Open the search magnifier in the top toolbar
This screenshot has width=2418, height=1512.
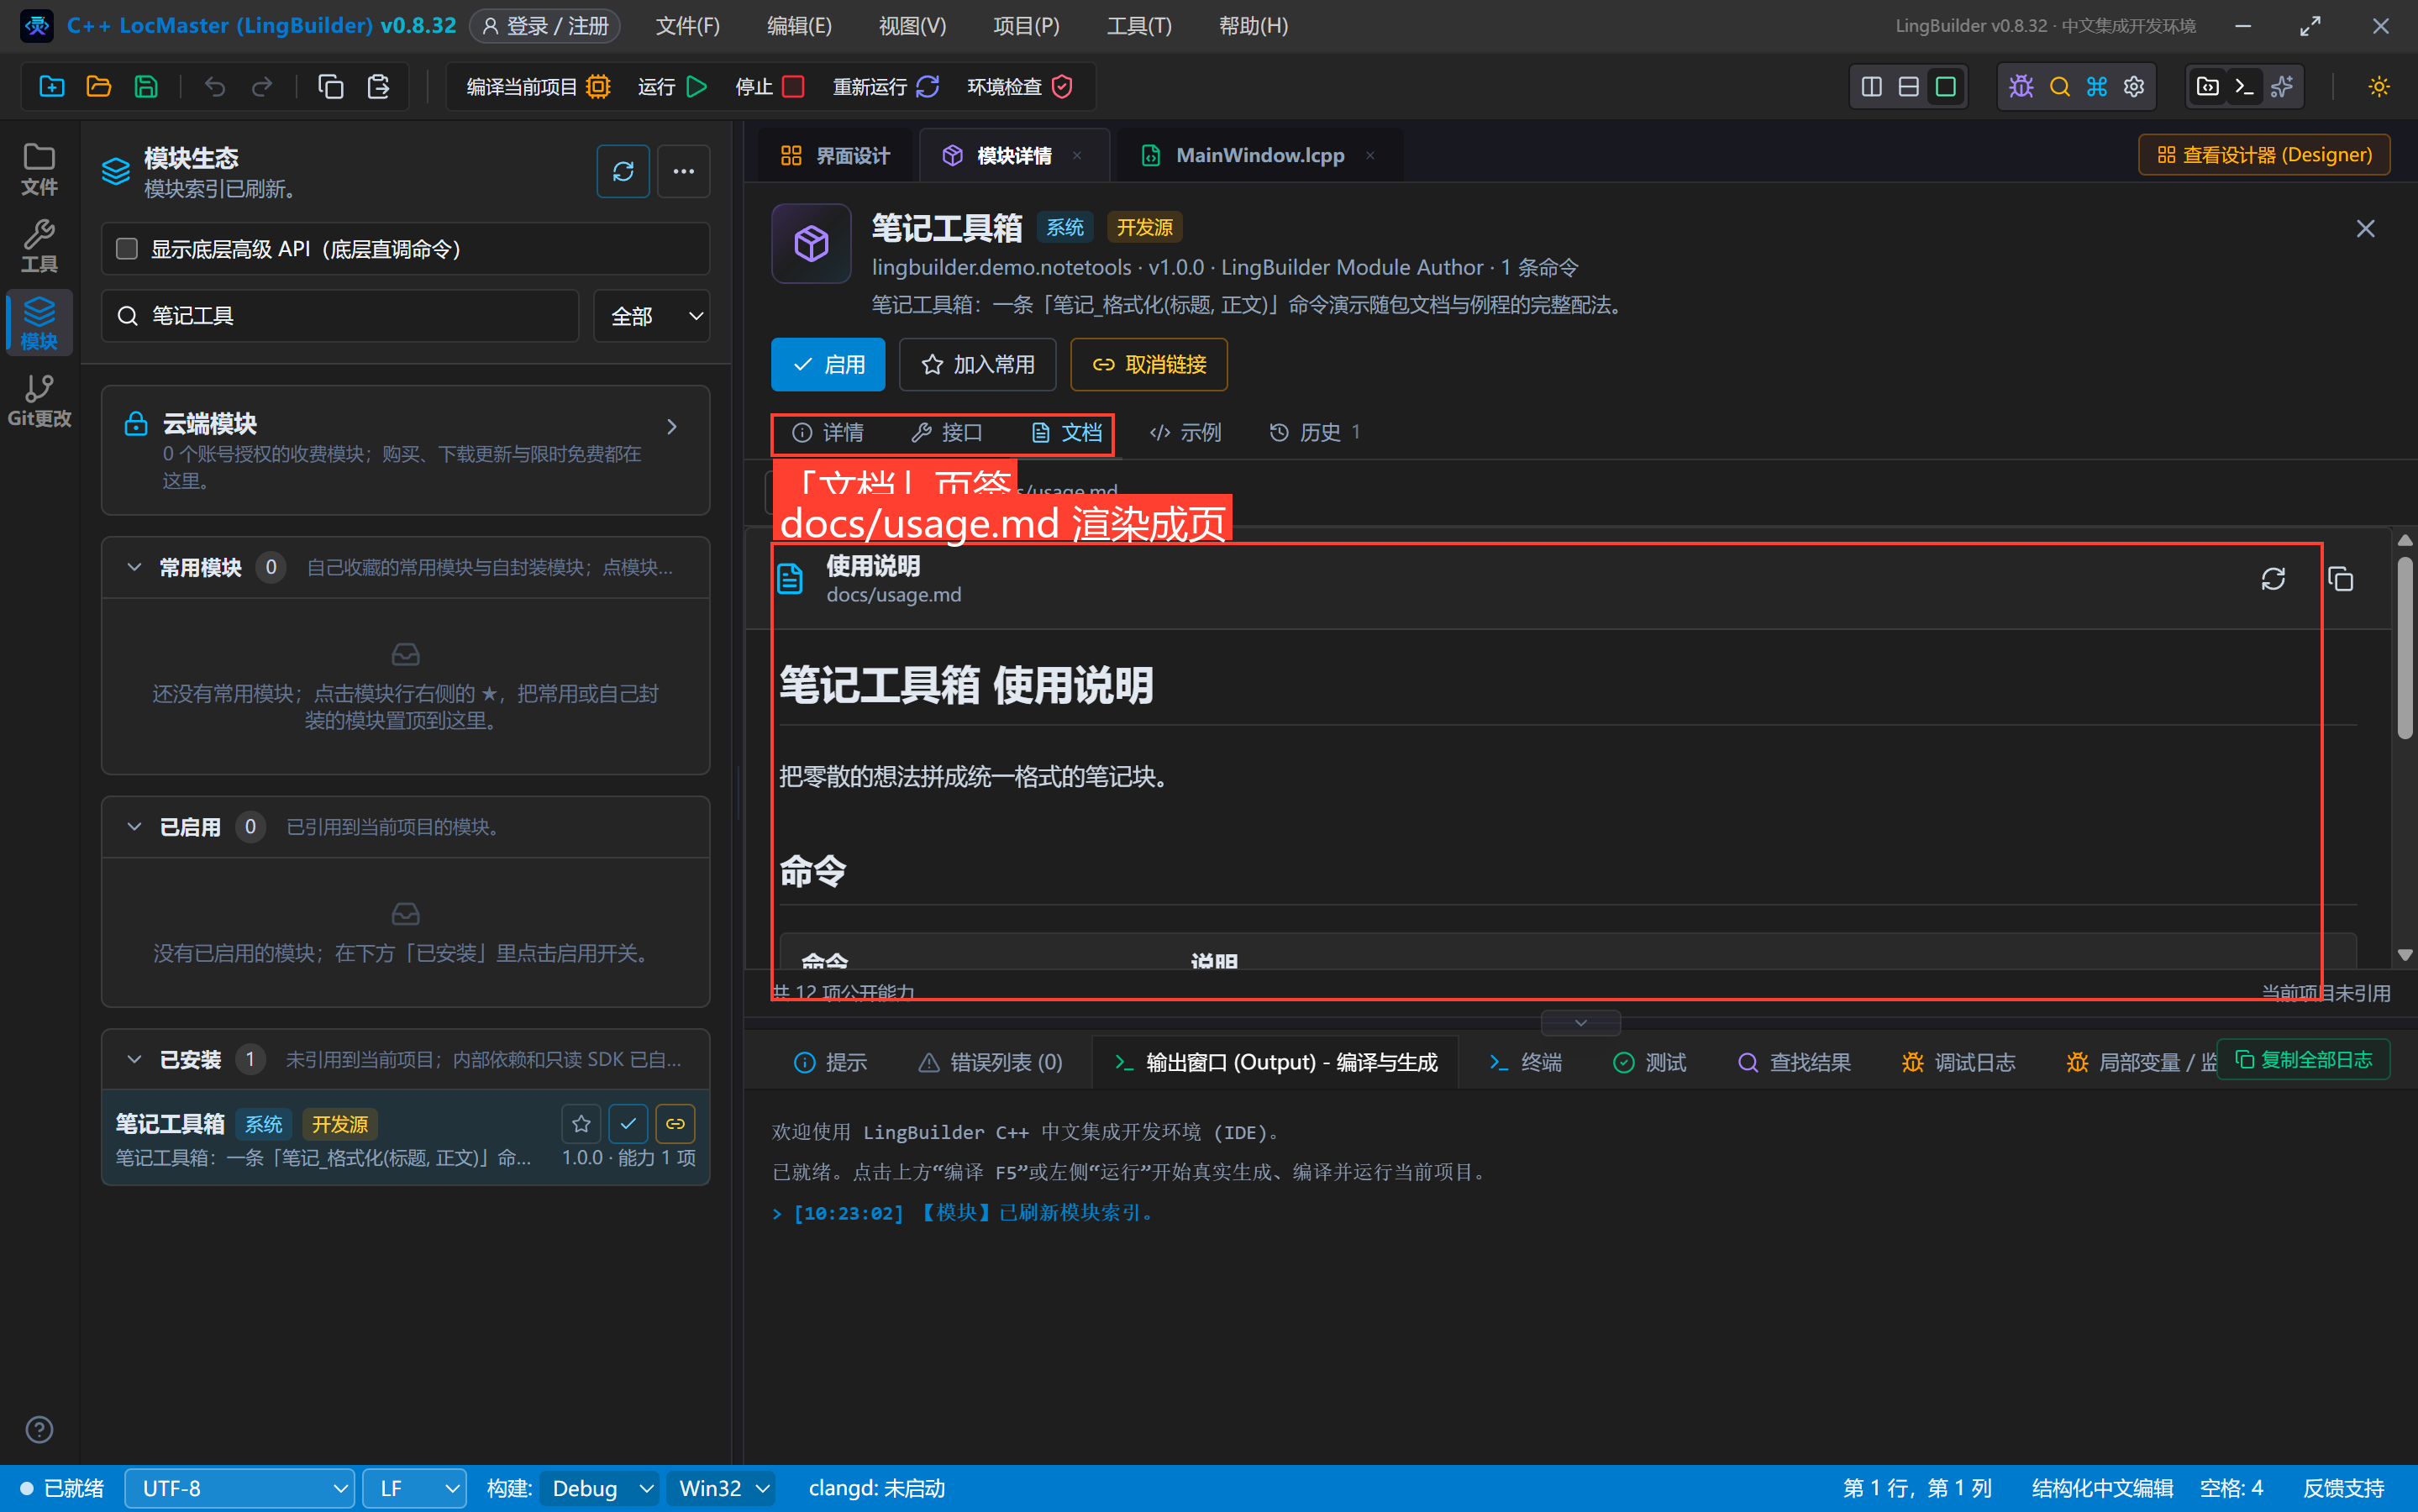(x=2059, y=87)
